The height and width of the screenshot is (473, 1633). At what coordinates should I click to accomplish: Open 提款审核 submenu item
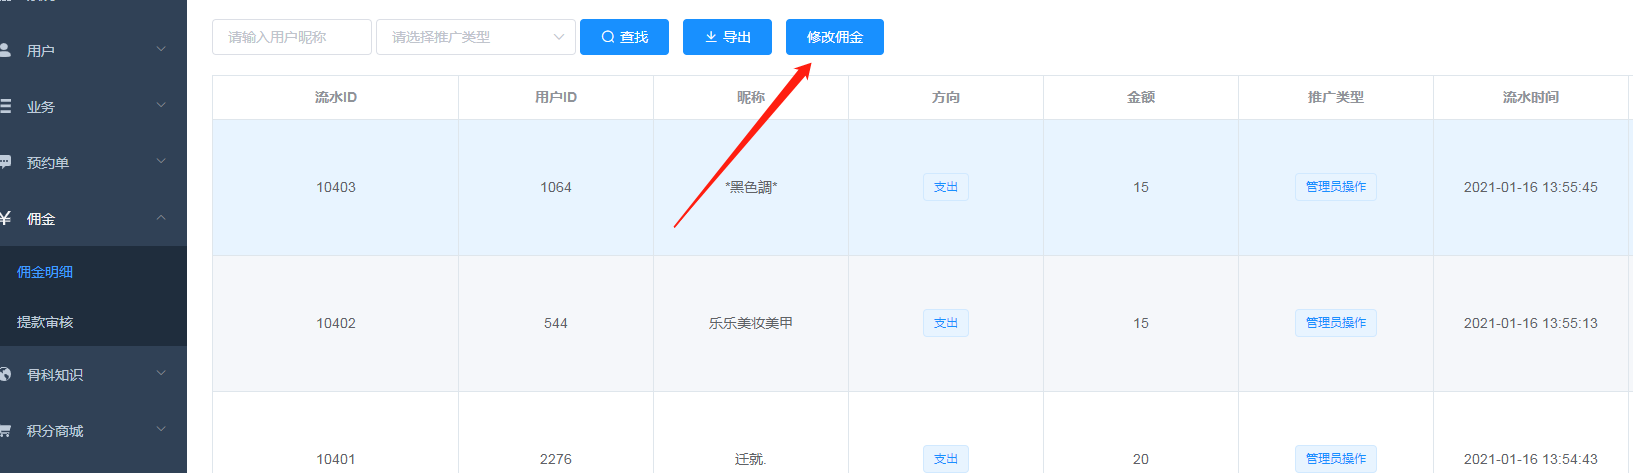[93, 321]
